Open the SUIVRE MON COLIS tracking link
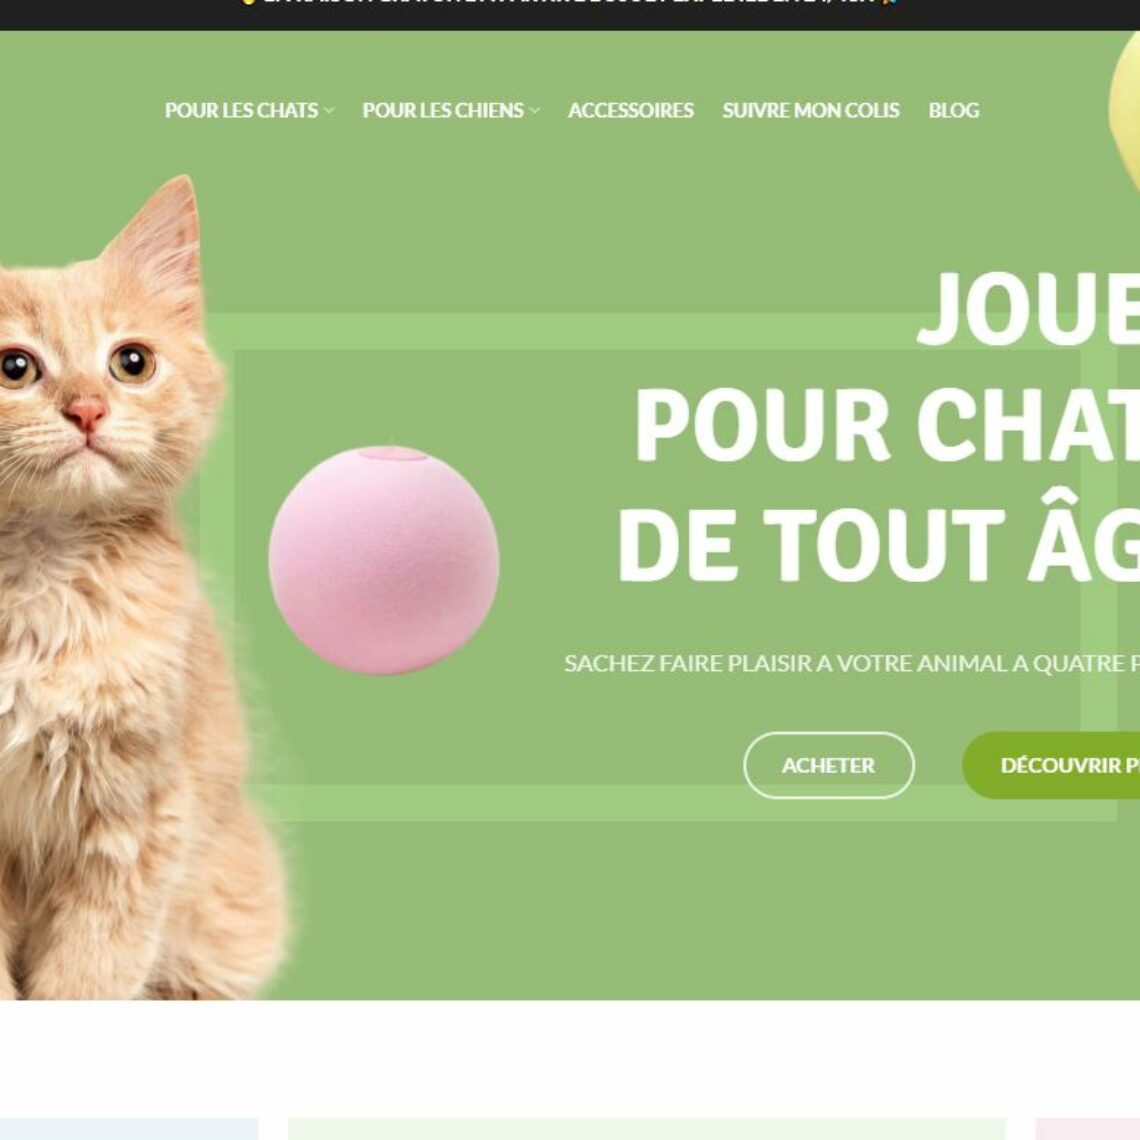The width and height of the screenshot is (1140, 1140). (811, 111)
